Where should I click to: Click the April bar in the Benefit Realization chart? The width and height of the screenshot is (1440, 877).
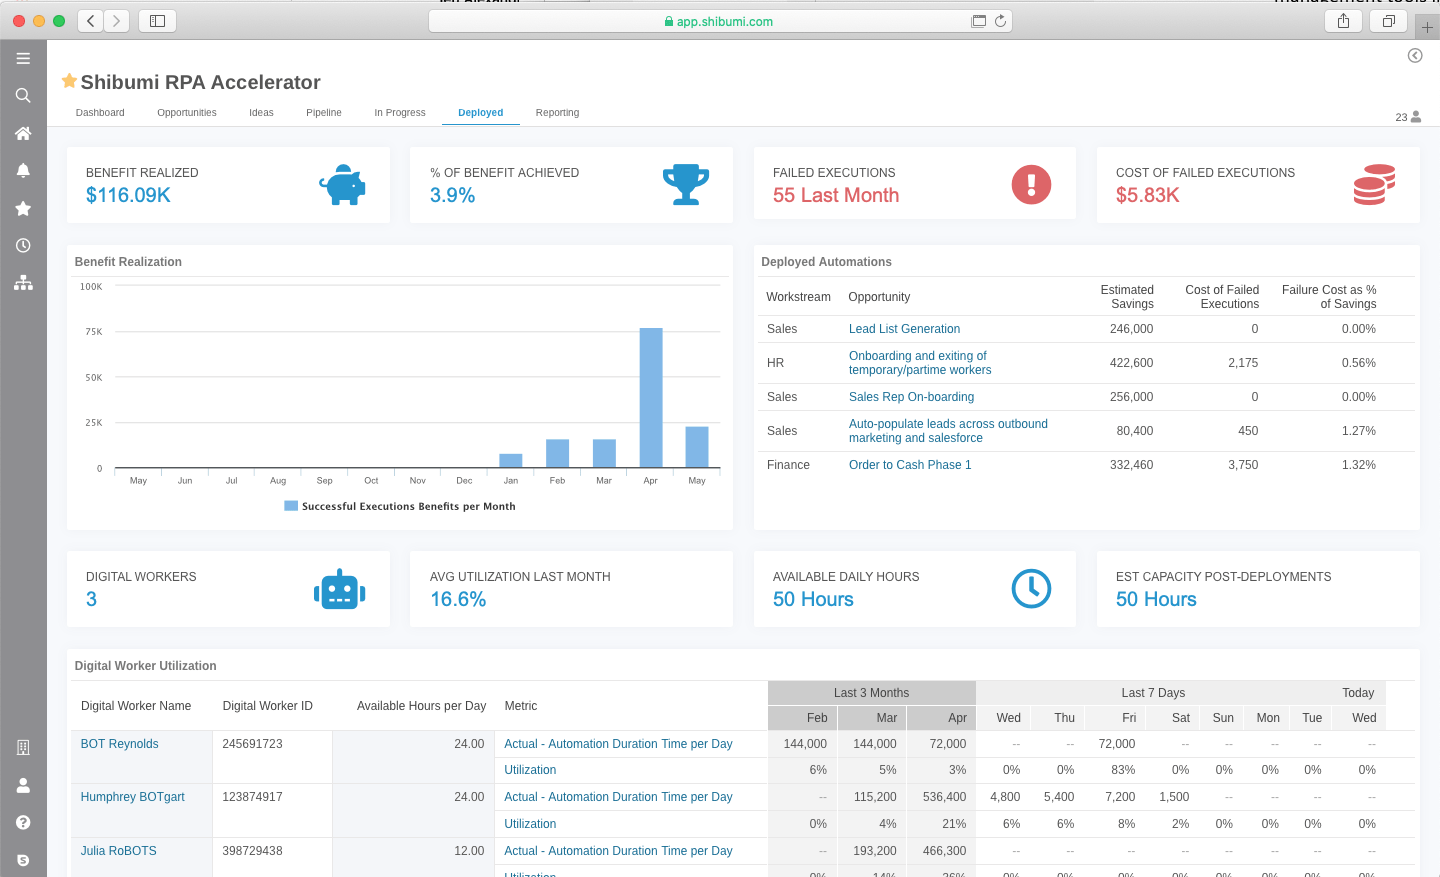pyautogui.click(x=651, y=397)
